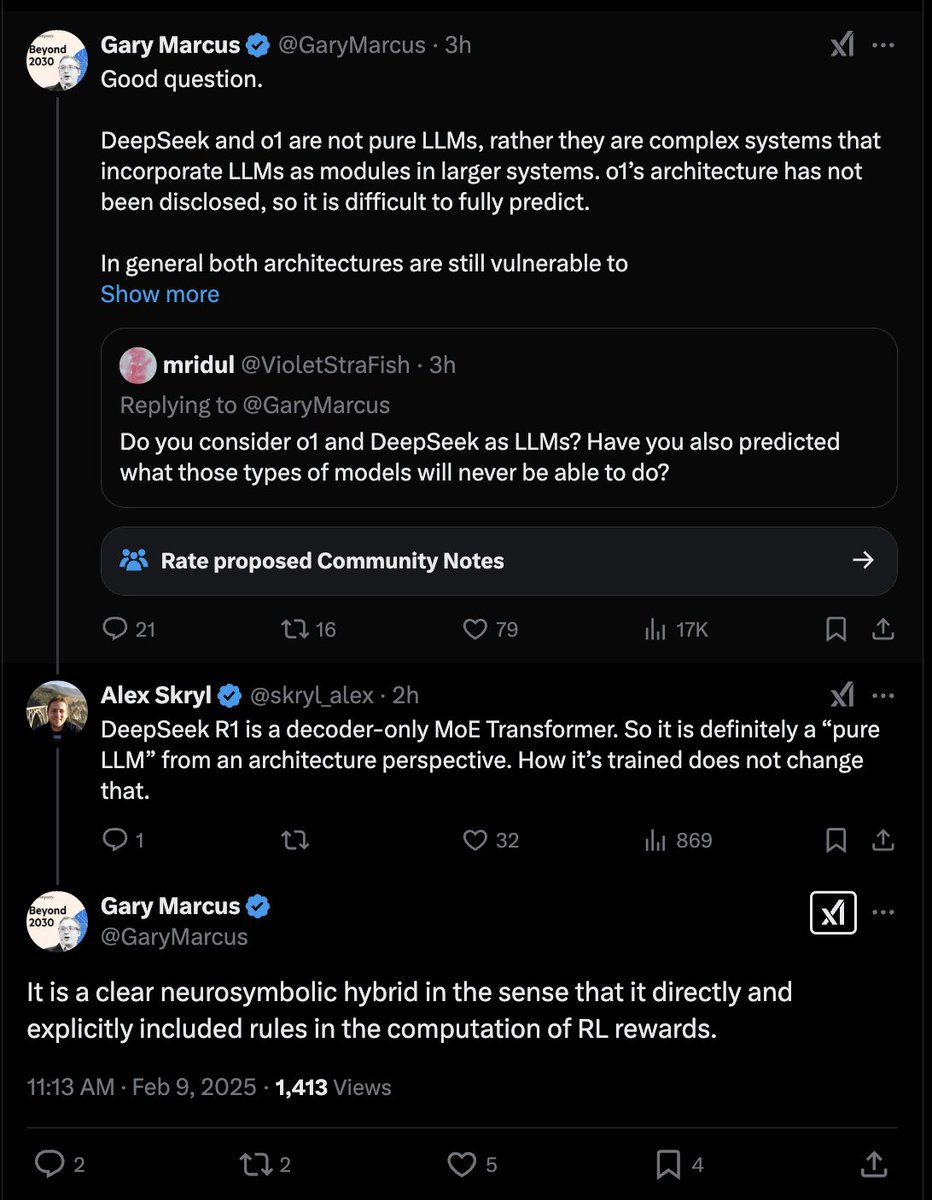Open the quoted tweet by mridul
The image size is (932, 1200).
(x=499, y=418)
